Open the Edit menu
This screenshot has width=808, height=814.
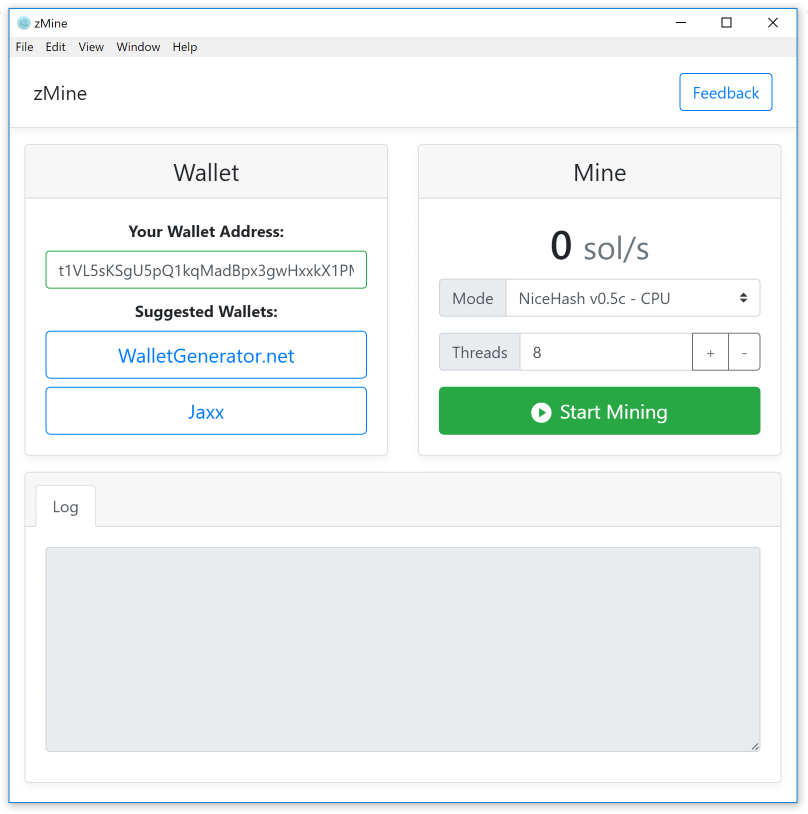tap(56, 47)
